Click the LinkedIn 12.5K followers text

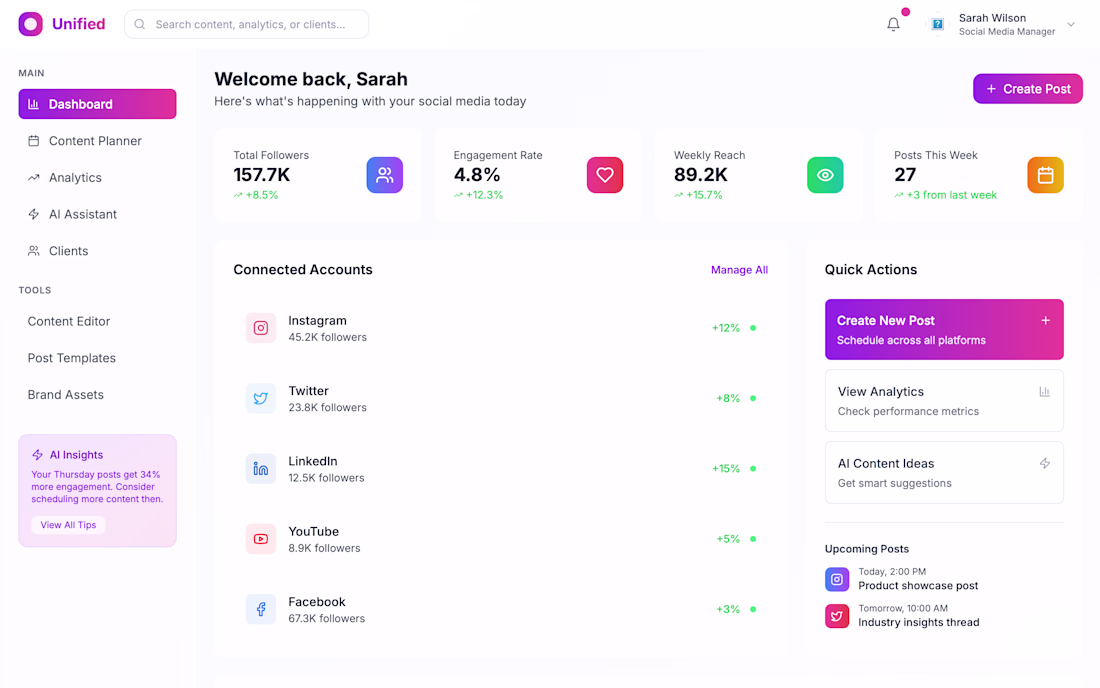pyautogui.click(x=326, y=478)
